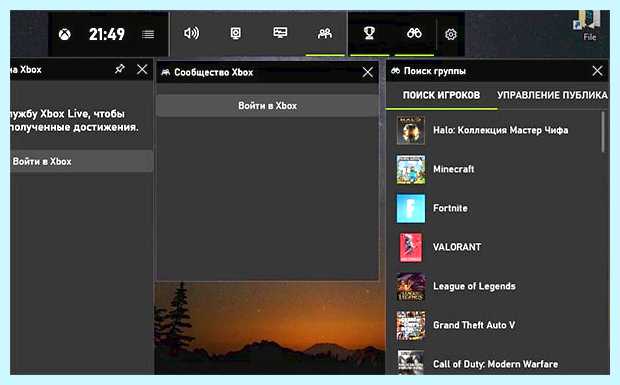Viewport: 620px width, 385px height.
Task: Open the Audio widget speaker icon
Action: [192, 33]
